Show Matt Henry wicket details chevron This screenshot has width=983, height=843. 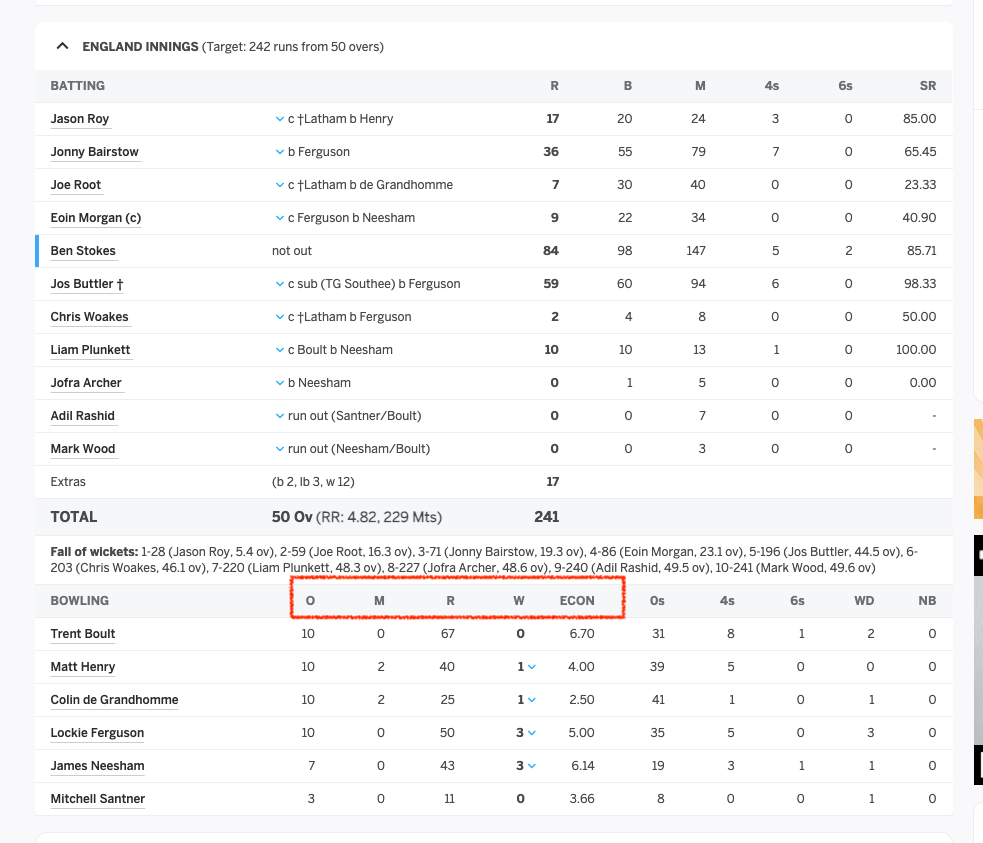[x=532, y=667]
